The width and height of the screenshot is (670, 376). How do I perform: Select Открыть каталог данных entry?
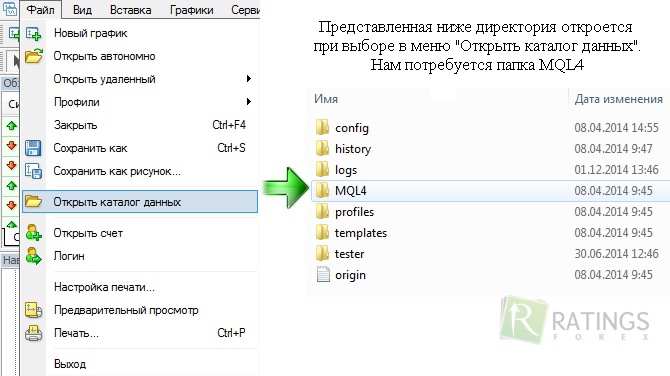click(x=140, y=202)
